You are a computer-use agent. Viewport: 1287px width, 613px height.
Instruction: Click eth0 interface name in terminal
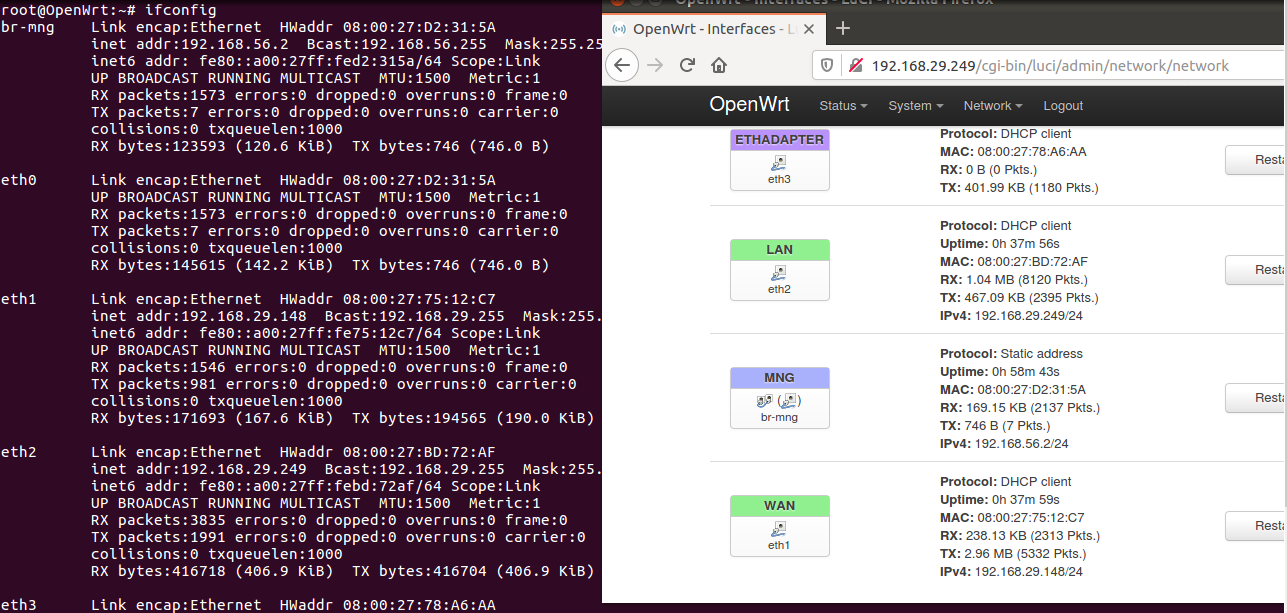[18, 180]
